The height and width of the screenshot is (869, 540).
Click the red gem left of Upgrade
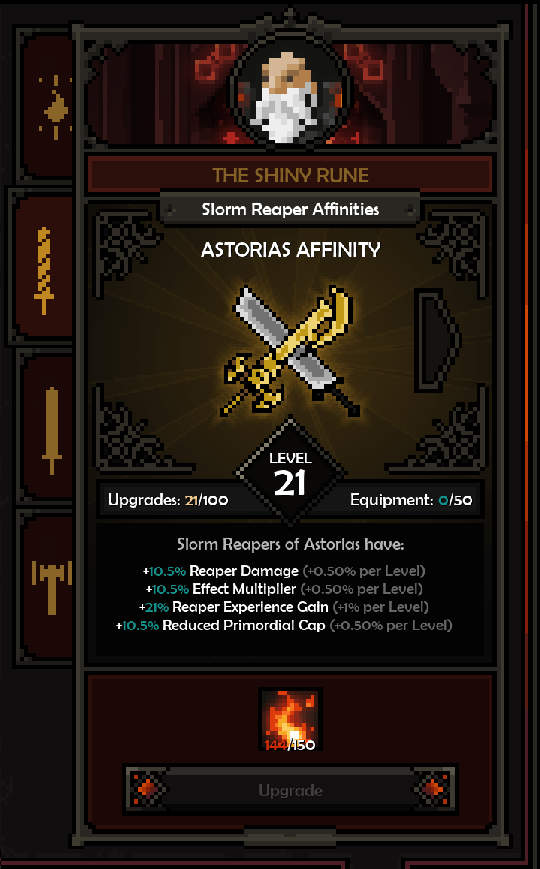[x=147, y=788]
